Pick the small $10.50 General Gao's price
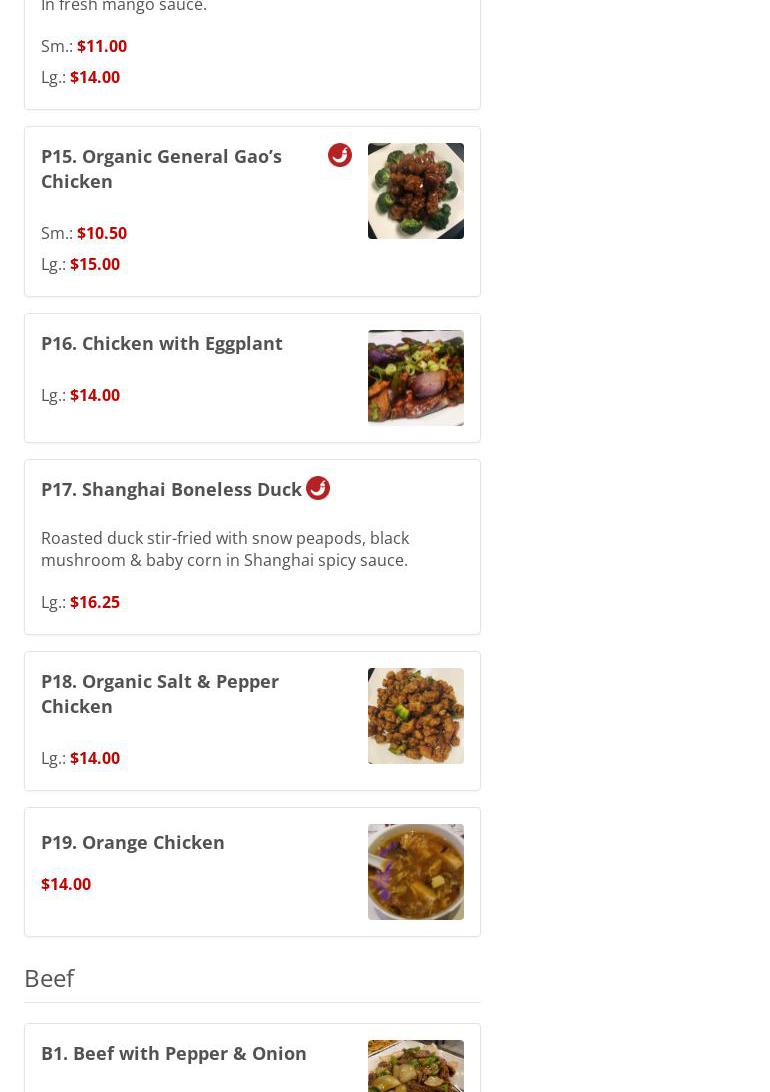Image resolution: width=770 pixels, height=1092 pixels. click(102, 233)
